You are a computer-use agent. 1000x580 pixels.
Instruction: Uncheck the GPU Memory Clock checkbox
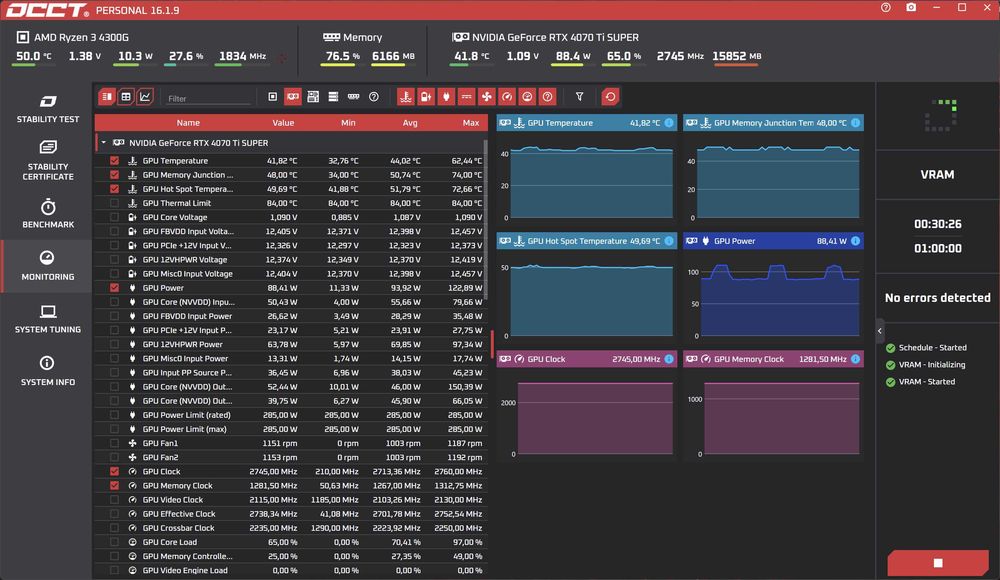tap(114, 486)
